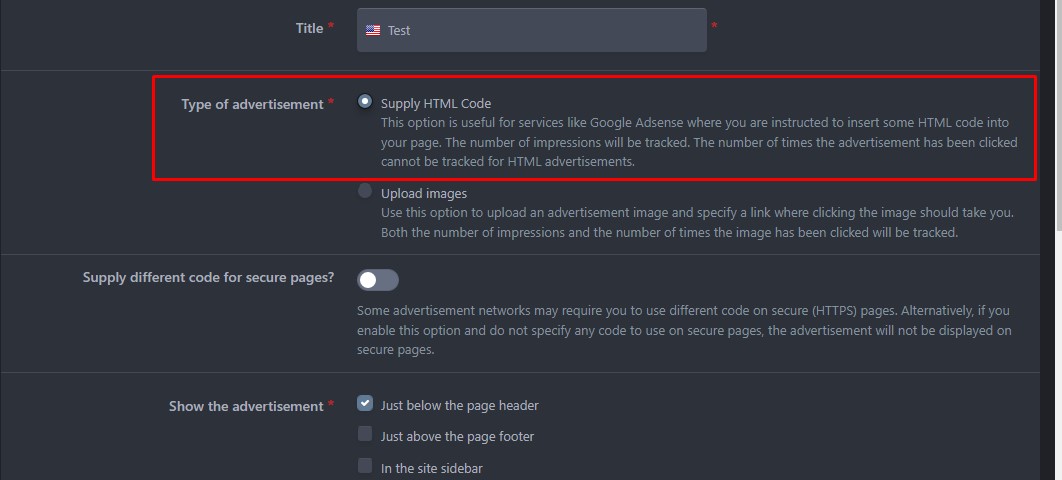This screenshot has width=1062, height=480.
Task: Click the 'Show the advertisement' label
Action: coord(246,406)
